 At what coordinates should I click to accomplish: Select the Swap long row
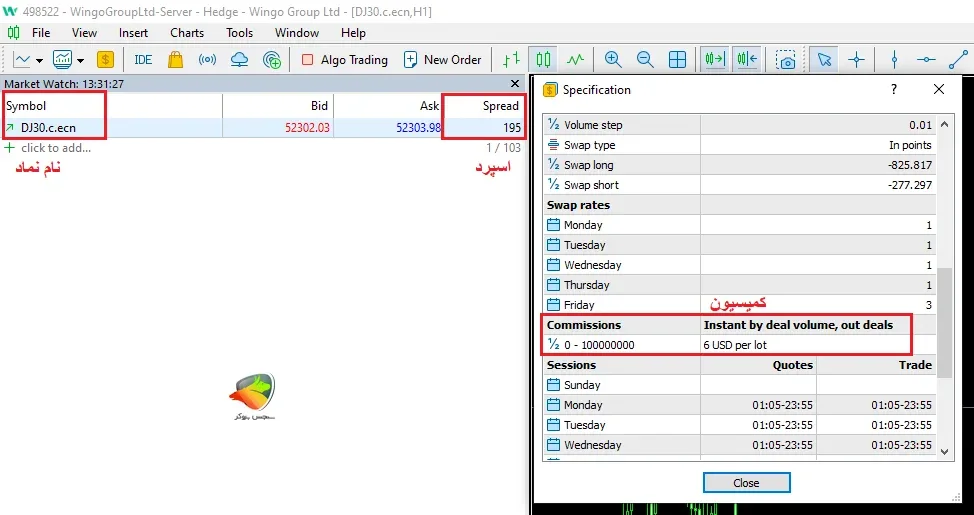point(739,165)
